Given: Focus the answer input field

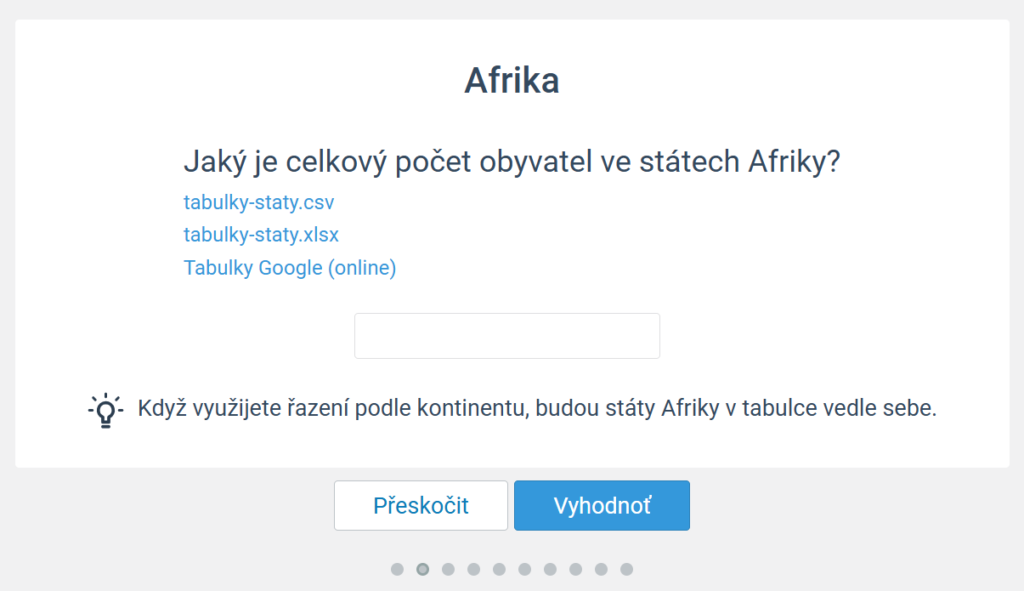Looking at the screenshot, I should click(x=507, y=336).
